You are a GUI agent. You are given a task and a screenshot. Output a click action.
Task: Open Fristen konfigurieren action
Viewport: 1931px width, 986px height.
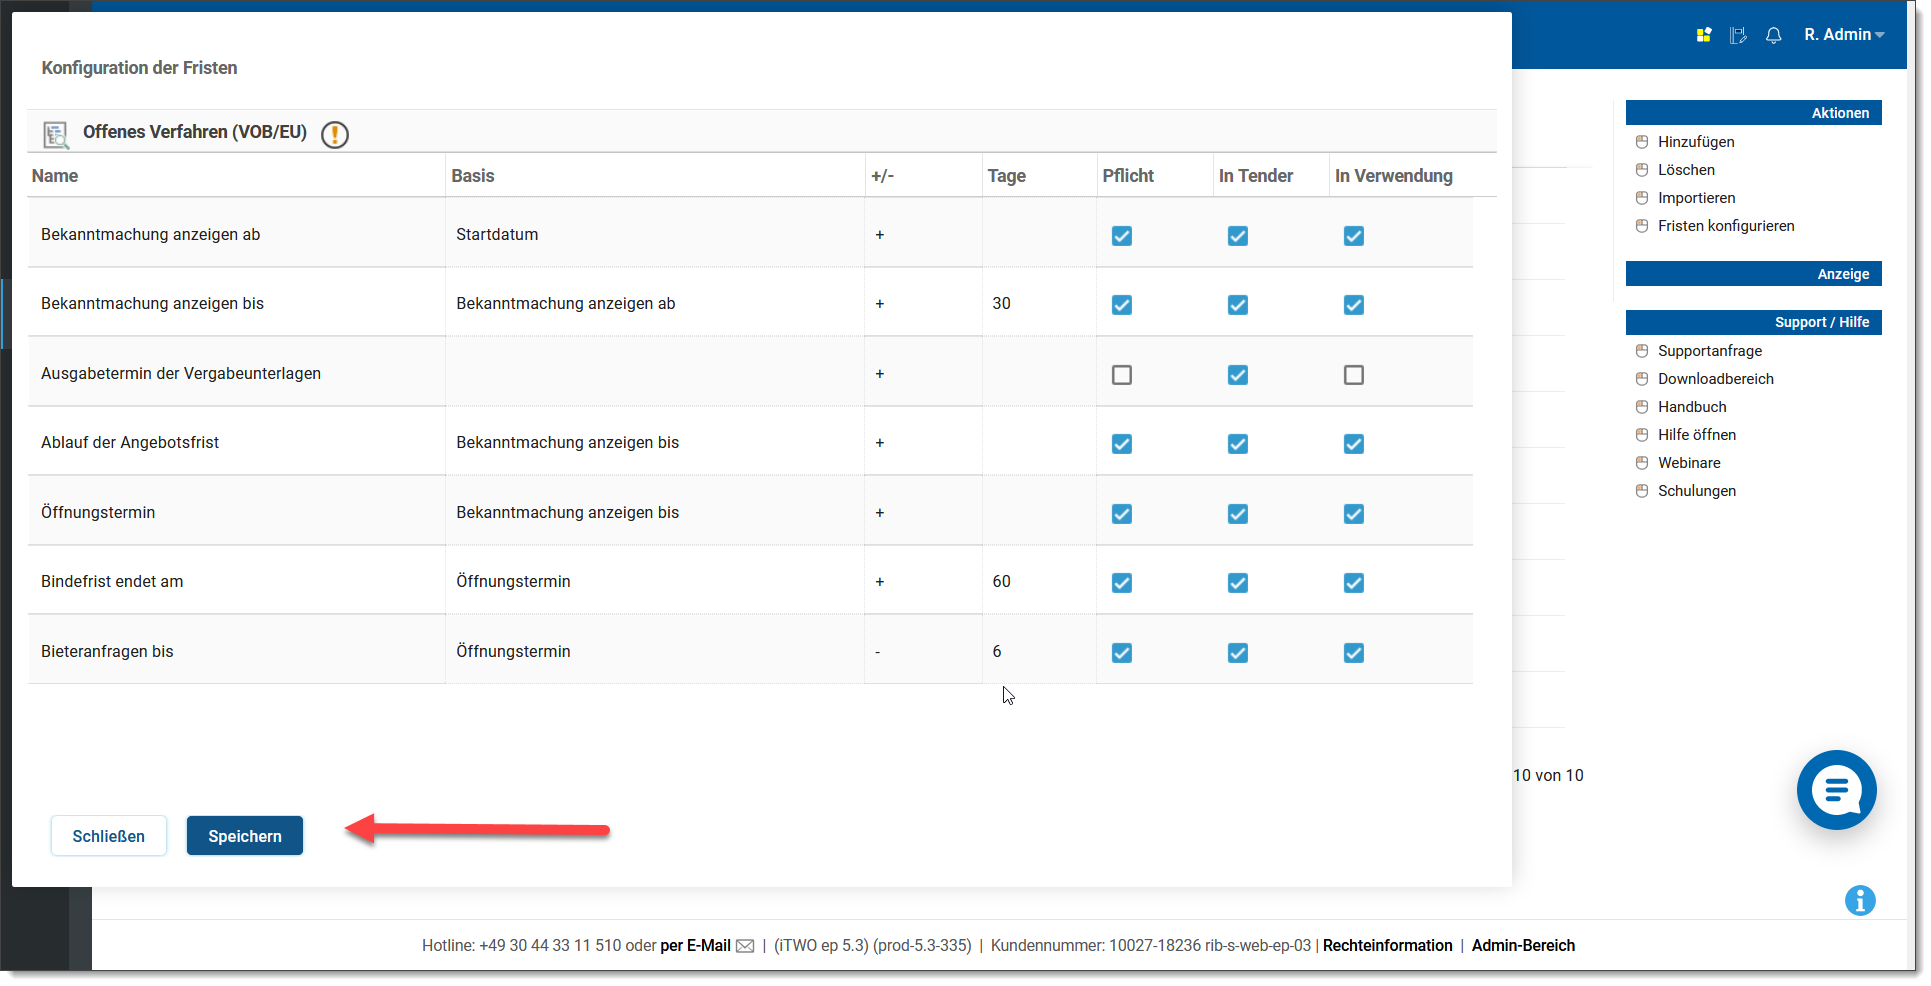(1726, 226)
